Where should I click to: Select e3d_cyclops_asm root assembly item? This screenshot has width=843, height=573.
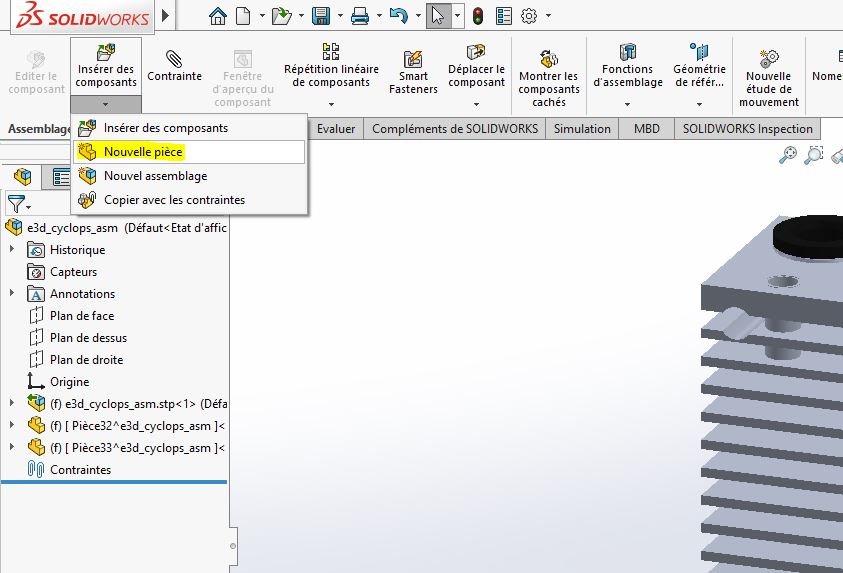(x=116, y=227)
